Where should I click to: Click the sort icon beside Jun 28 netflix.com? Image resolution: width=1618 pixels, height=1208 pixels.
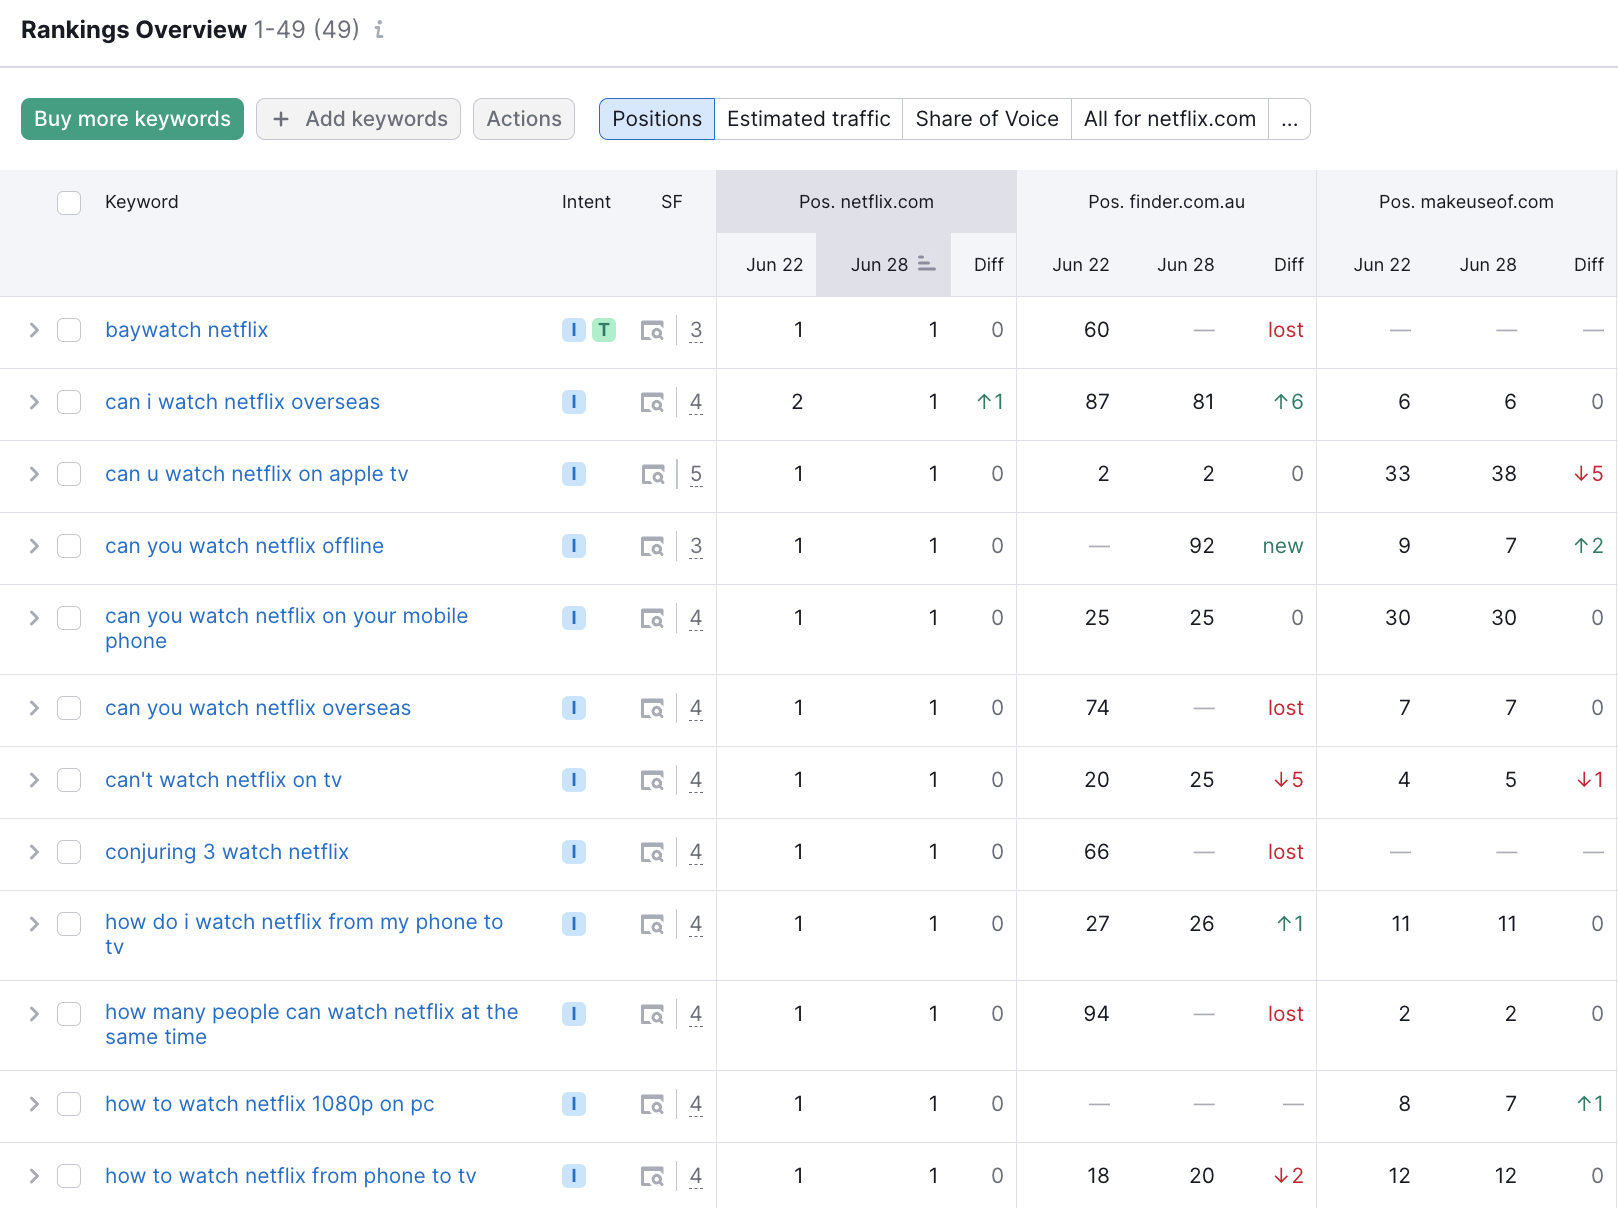(x=926, y=264)
